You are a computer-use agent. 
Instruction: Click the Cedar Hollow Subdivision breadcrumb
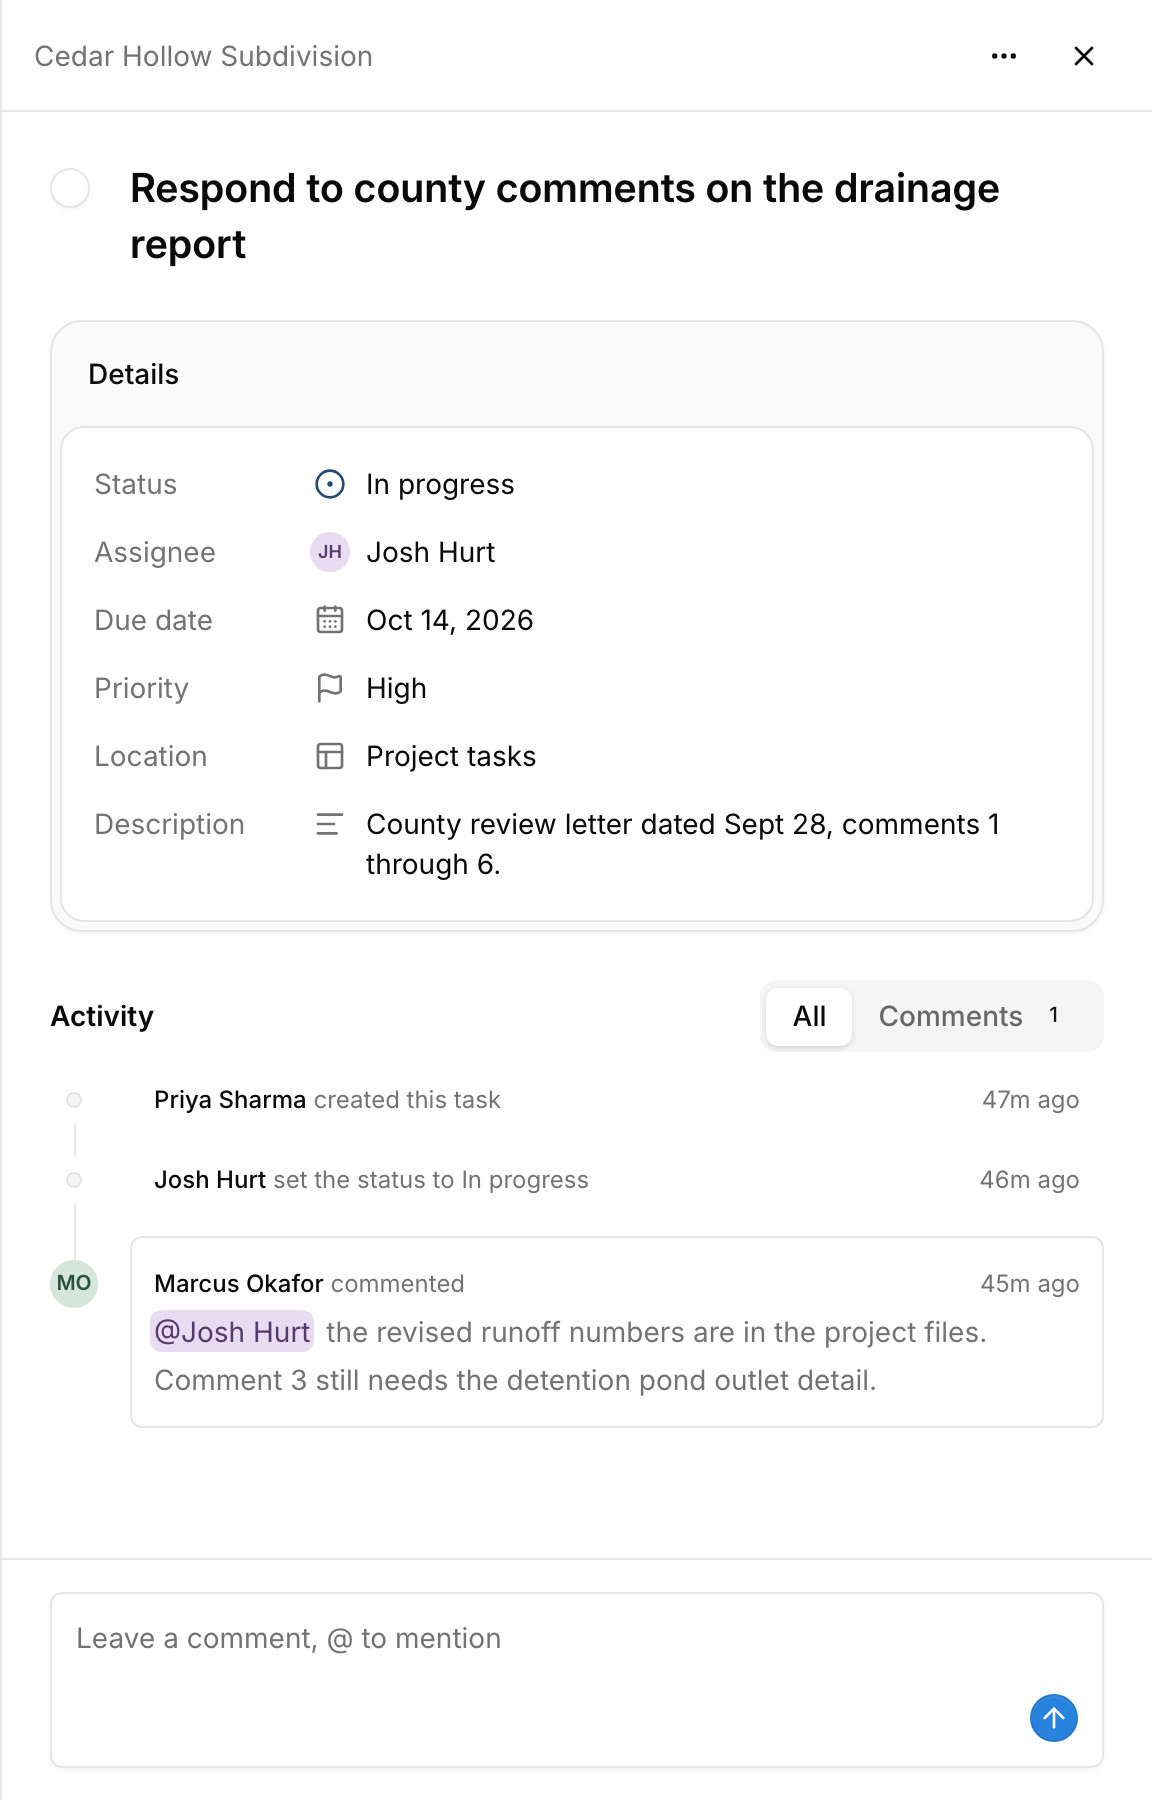tap(204, 56)
